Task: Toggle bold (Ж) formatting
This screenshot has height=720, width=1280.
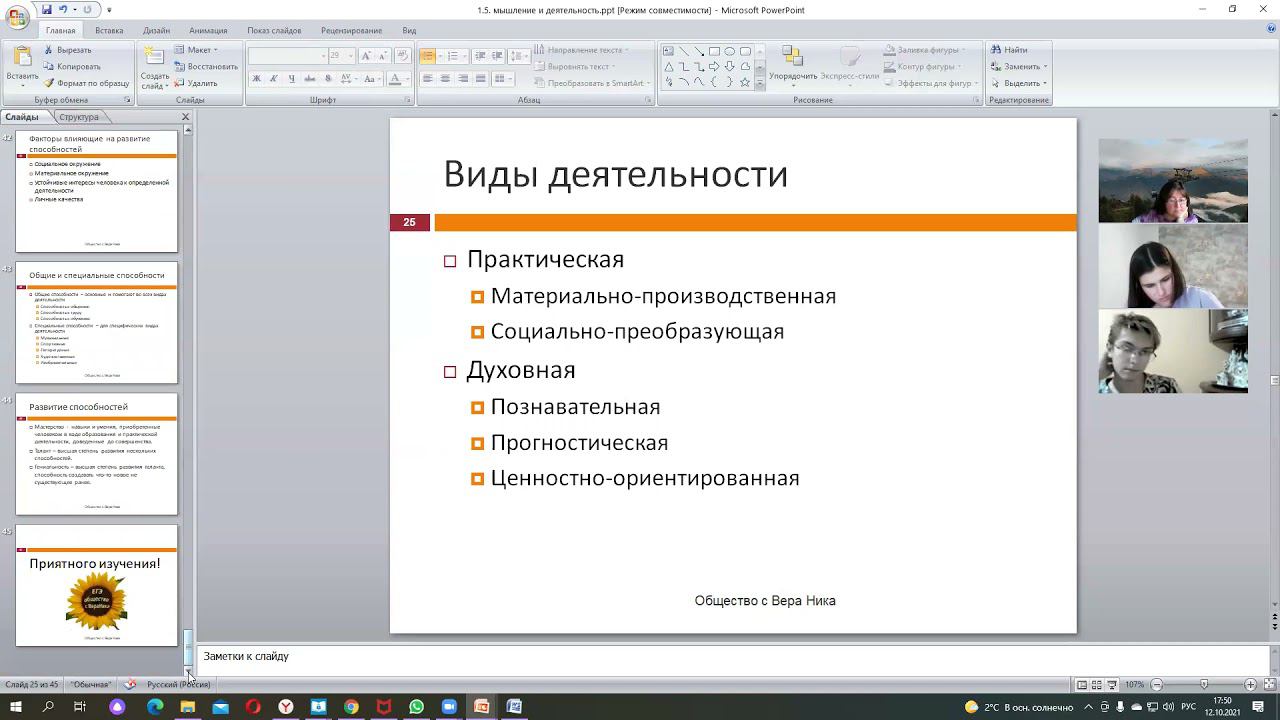Action: [x=256, y=79]
